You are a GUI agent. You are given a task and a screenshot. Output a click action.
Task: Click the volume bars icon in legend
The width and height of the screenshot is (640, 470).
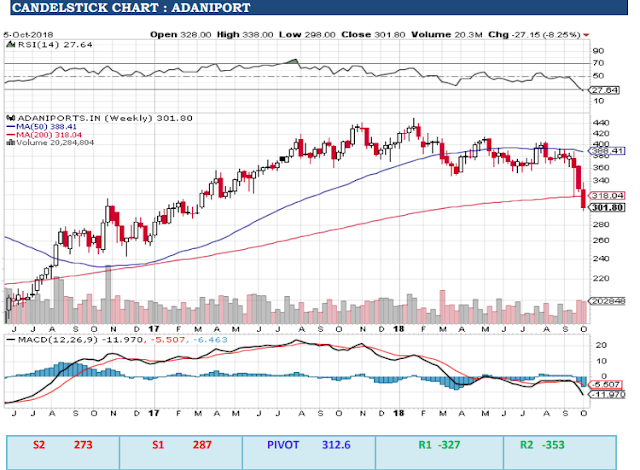click(11, 142)
